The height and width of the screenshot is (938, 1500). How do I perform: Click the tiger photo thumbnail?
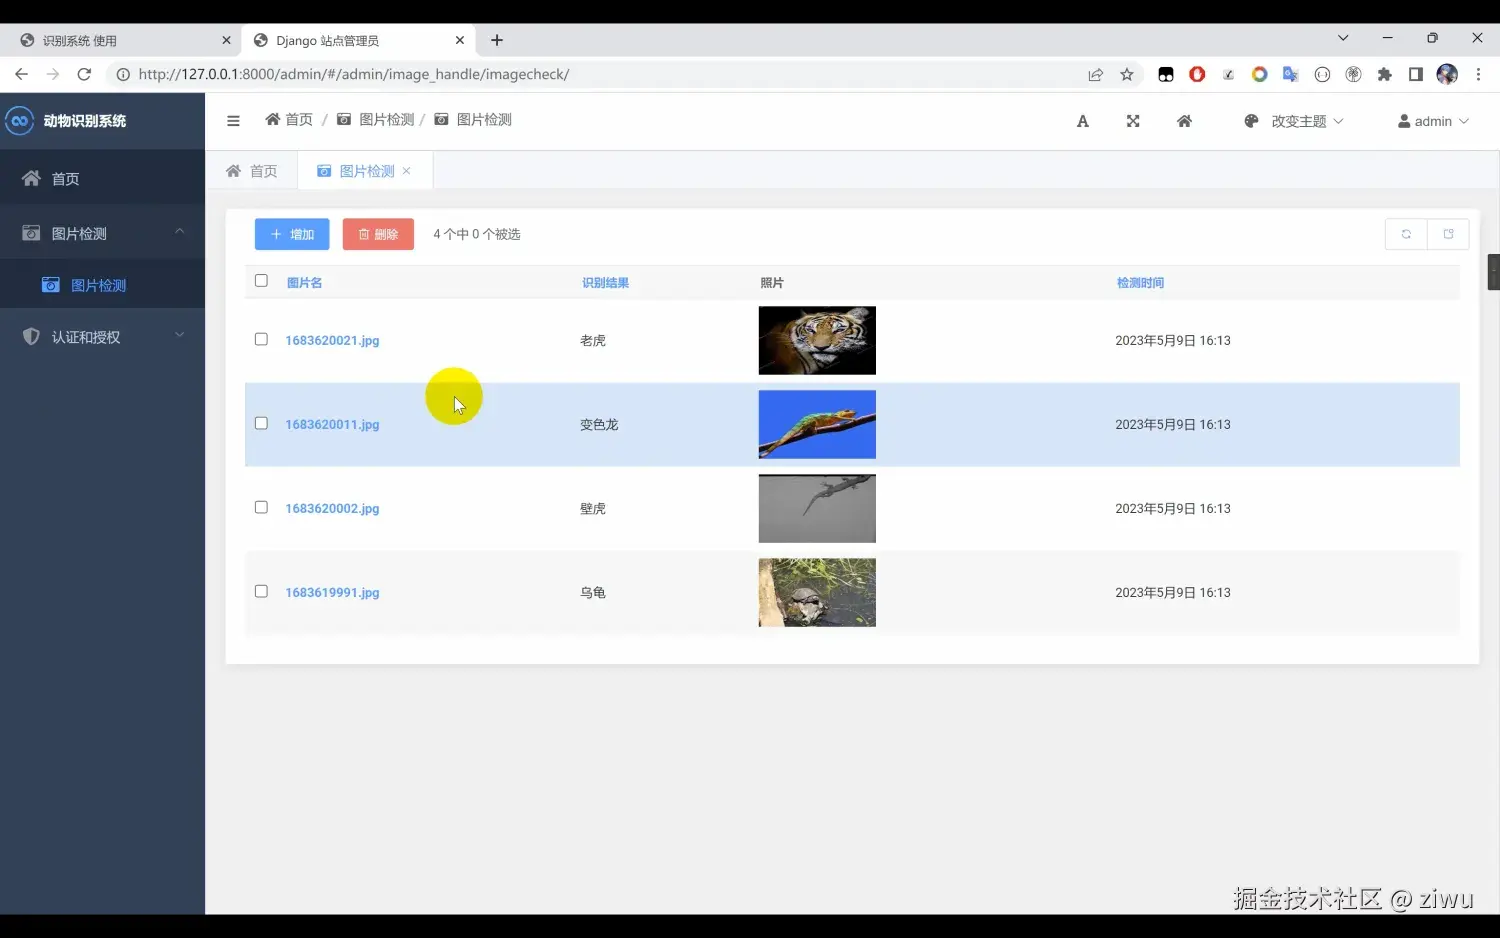tap(817, 340)
